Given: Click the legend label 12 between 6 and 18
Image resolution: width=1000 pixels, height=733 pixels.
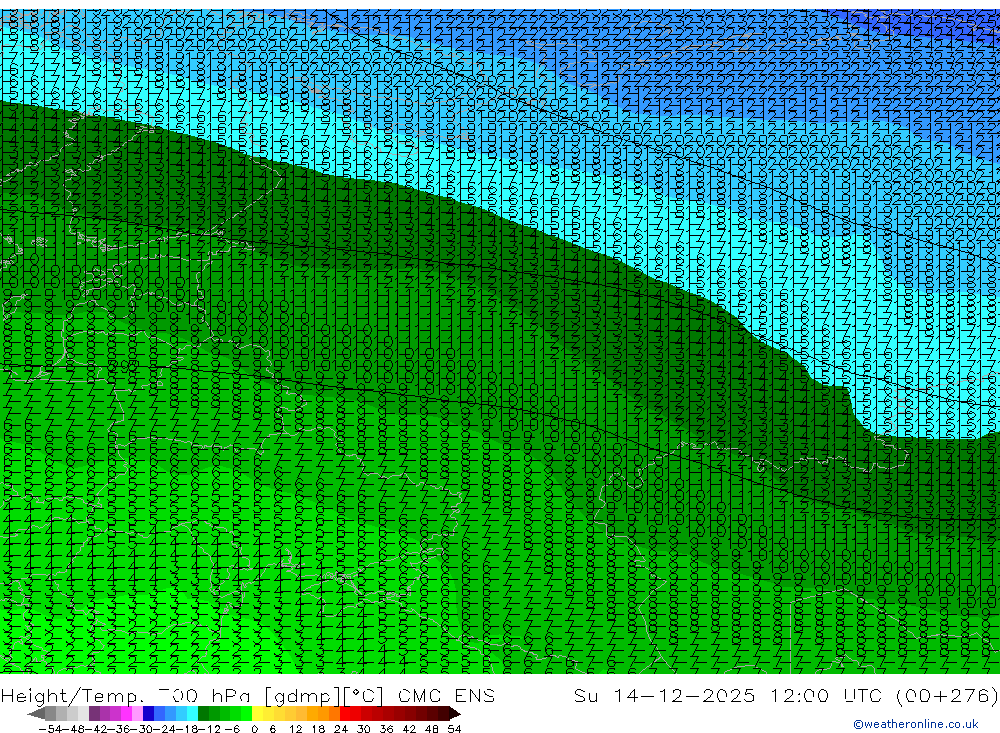Looking at the screenshot, I should click(295, 729).
